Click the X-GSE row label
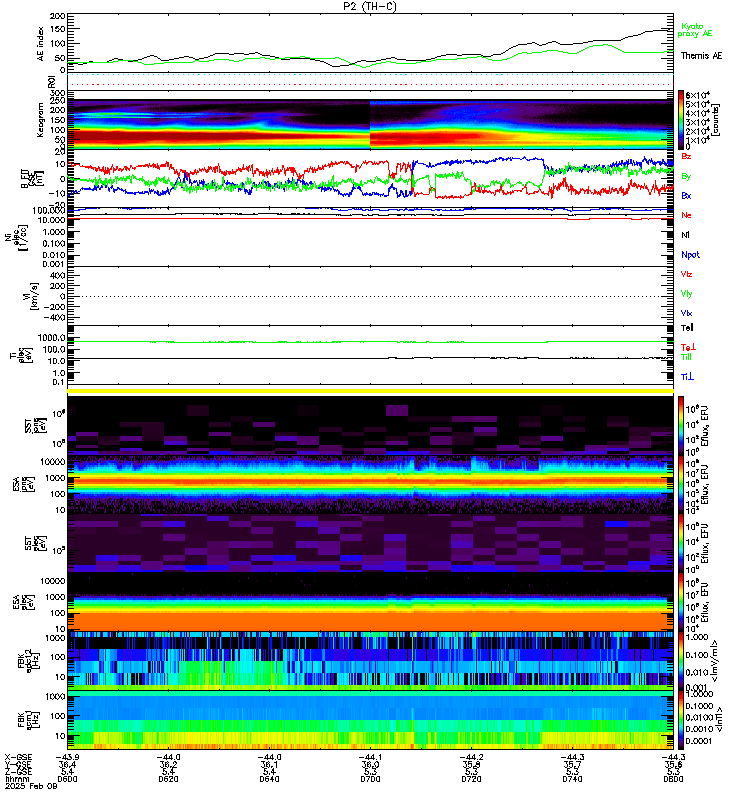 (x=18, y=757)
